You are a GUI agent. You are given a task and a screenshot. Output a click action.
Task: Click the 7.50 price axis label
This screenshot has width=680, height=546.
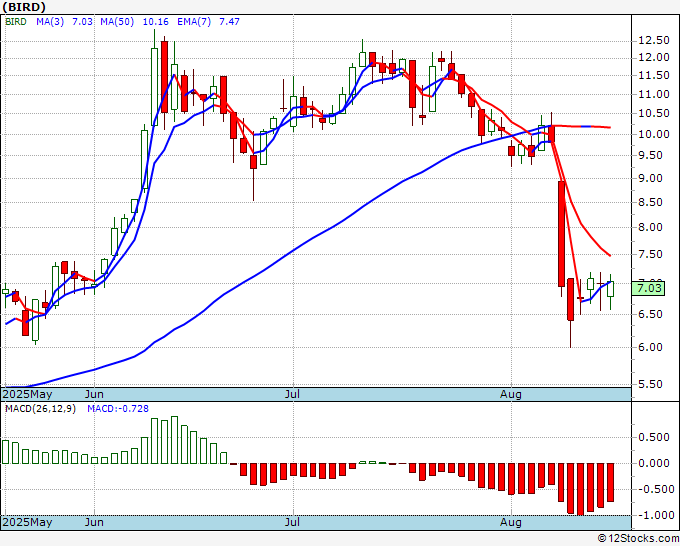[x=650, y=255]
